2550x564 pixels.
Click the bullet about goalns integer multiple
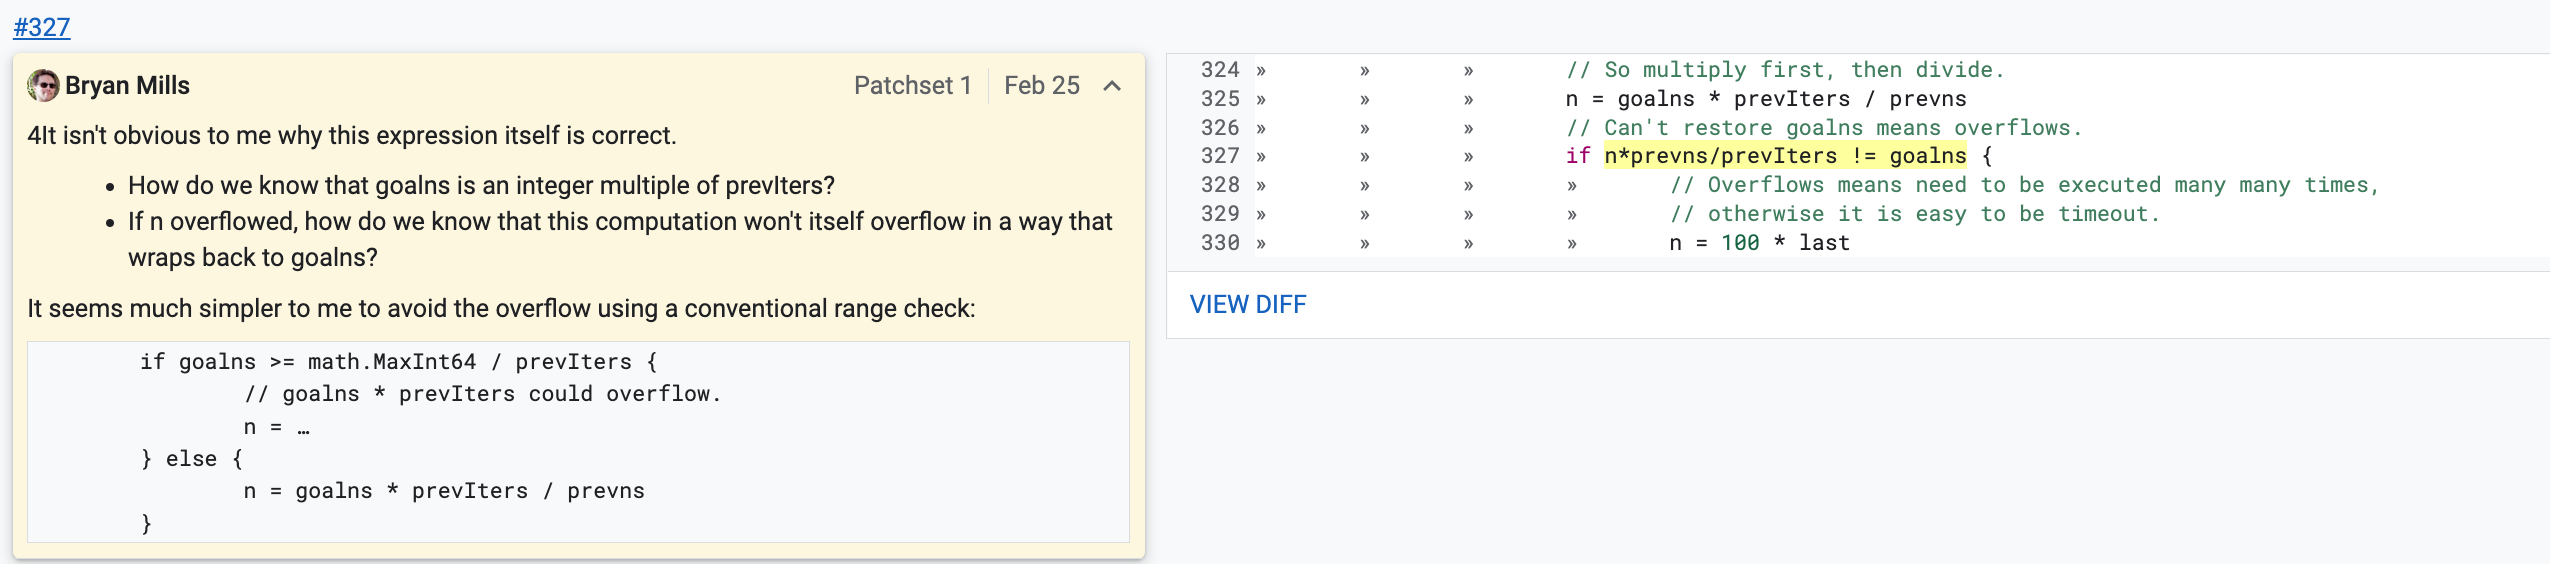(x=481, y=186)
